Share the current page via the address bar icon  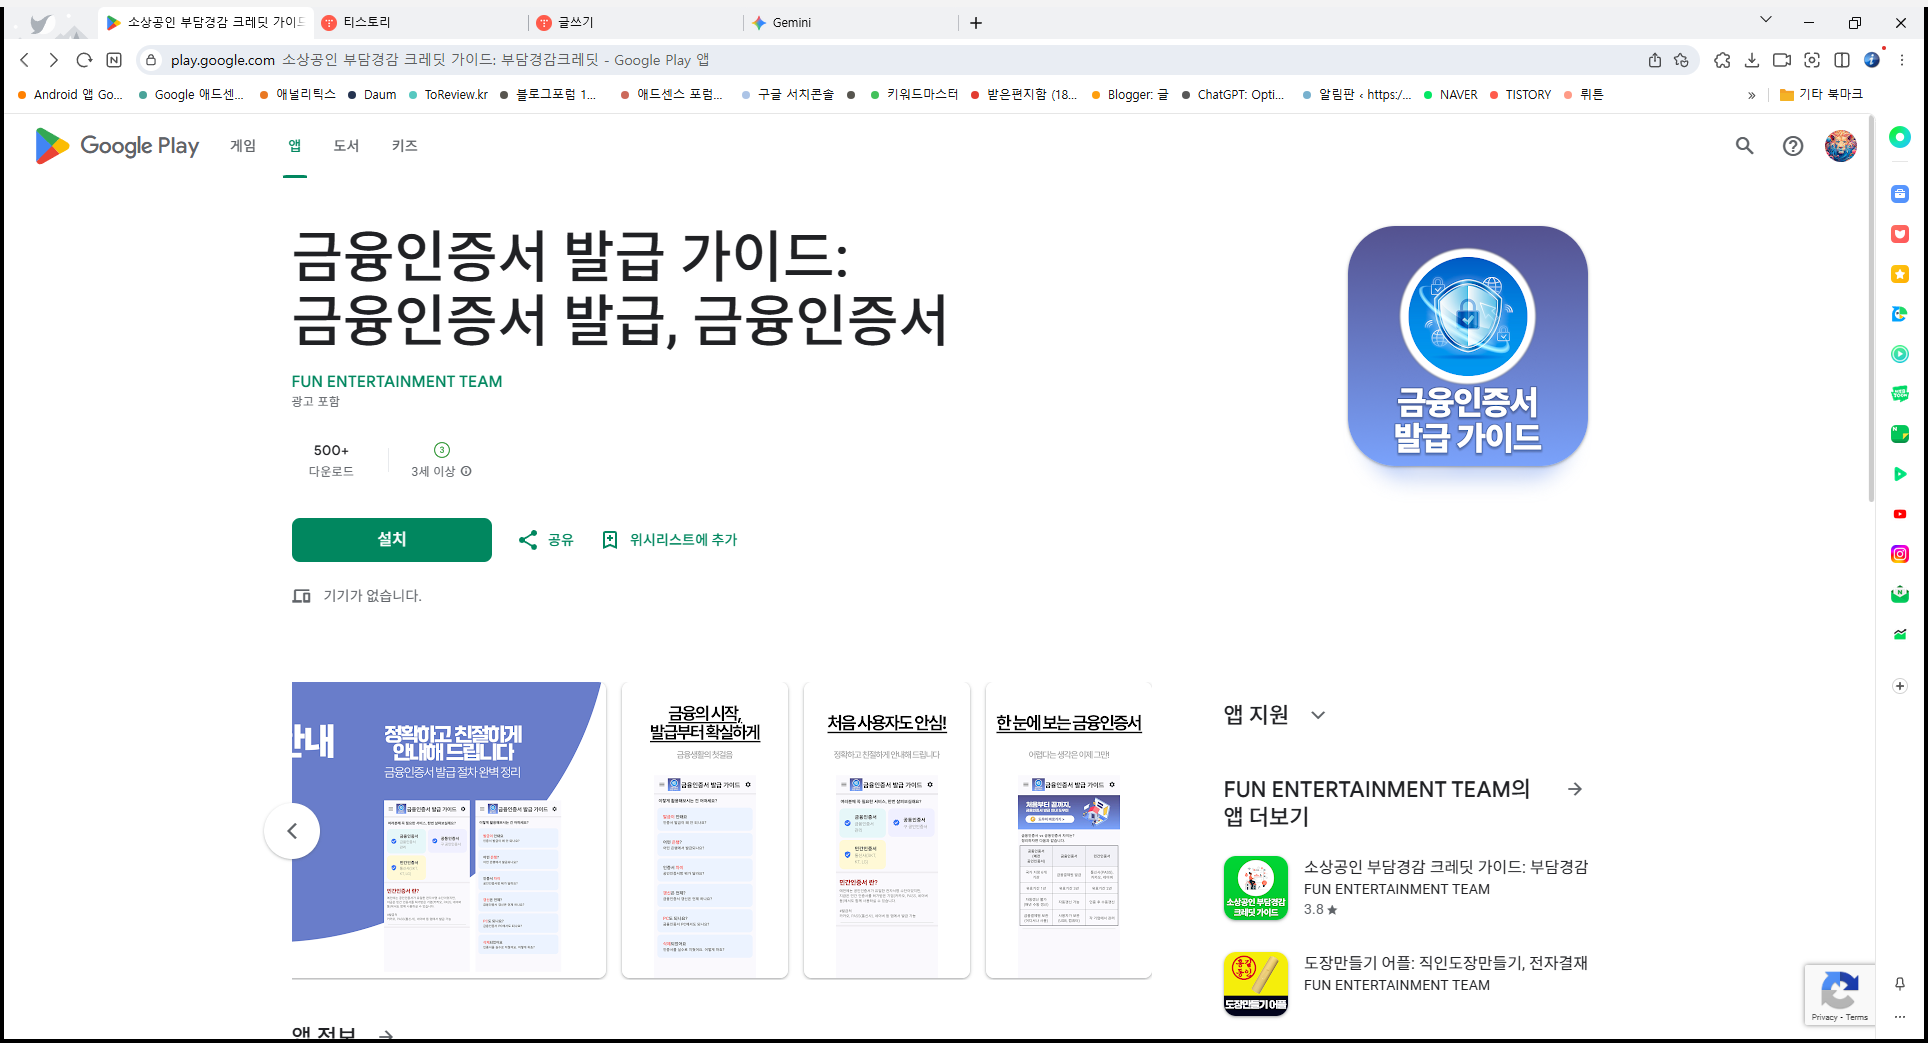point(1656,60)
